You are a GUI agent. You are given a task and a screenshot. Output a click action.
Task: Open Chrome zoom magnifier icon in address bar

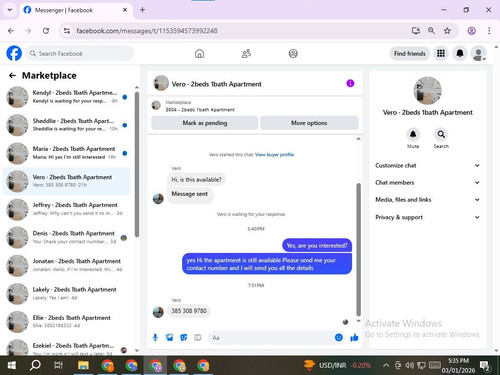431,31
